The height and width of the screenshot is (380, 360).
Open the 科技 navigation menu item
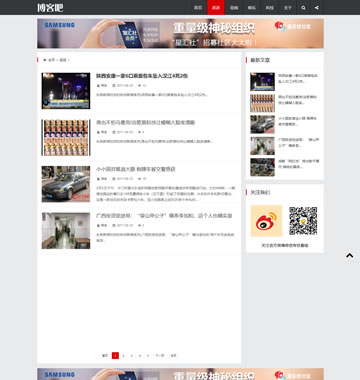click(270, 8)
